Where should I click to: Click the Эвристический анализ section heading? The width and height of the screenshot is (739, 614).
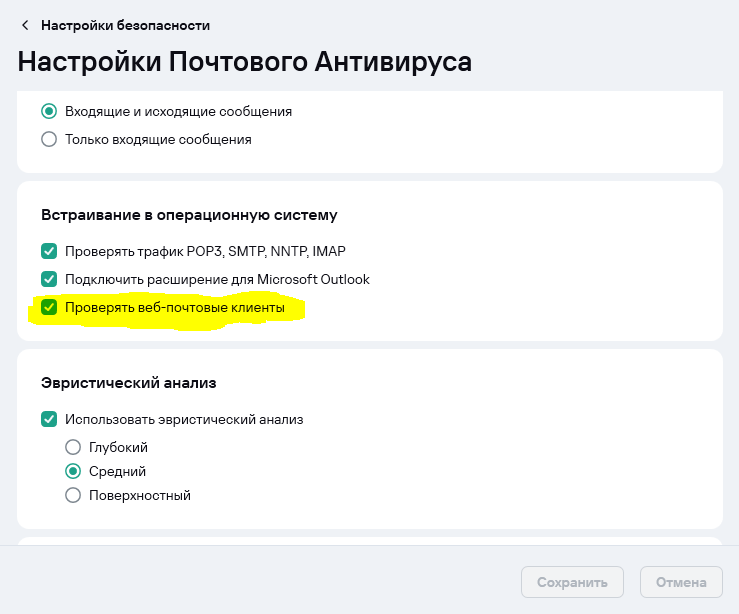click(x=129, y=383)
